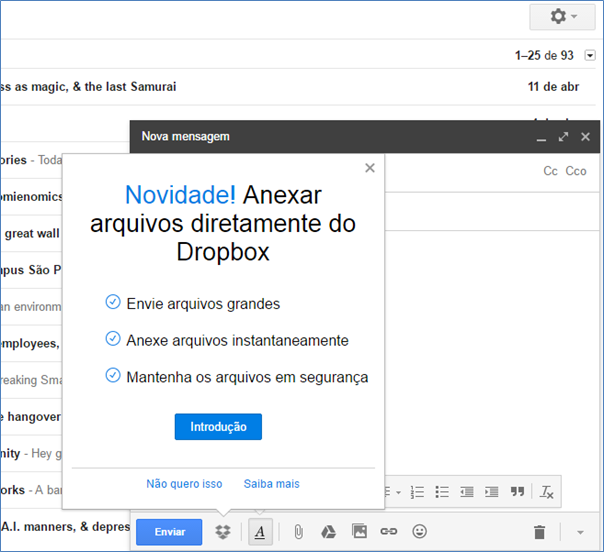The image size is (604, 552).
Task: Open the email about the last Samurai
Action: 298,87
